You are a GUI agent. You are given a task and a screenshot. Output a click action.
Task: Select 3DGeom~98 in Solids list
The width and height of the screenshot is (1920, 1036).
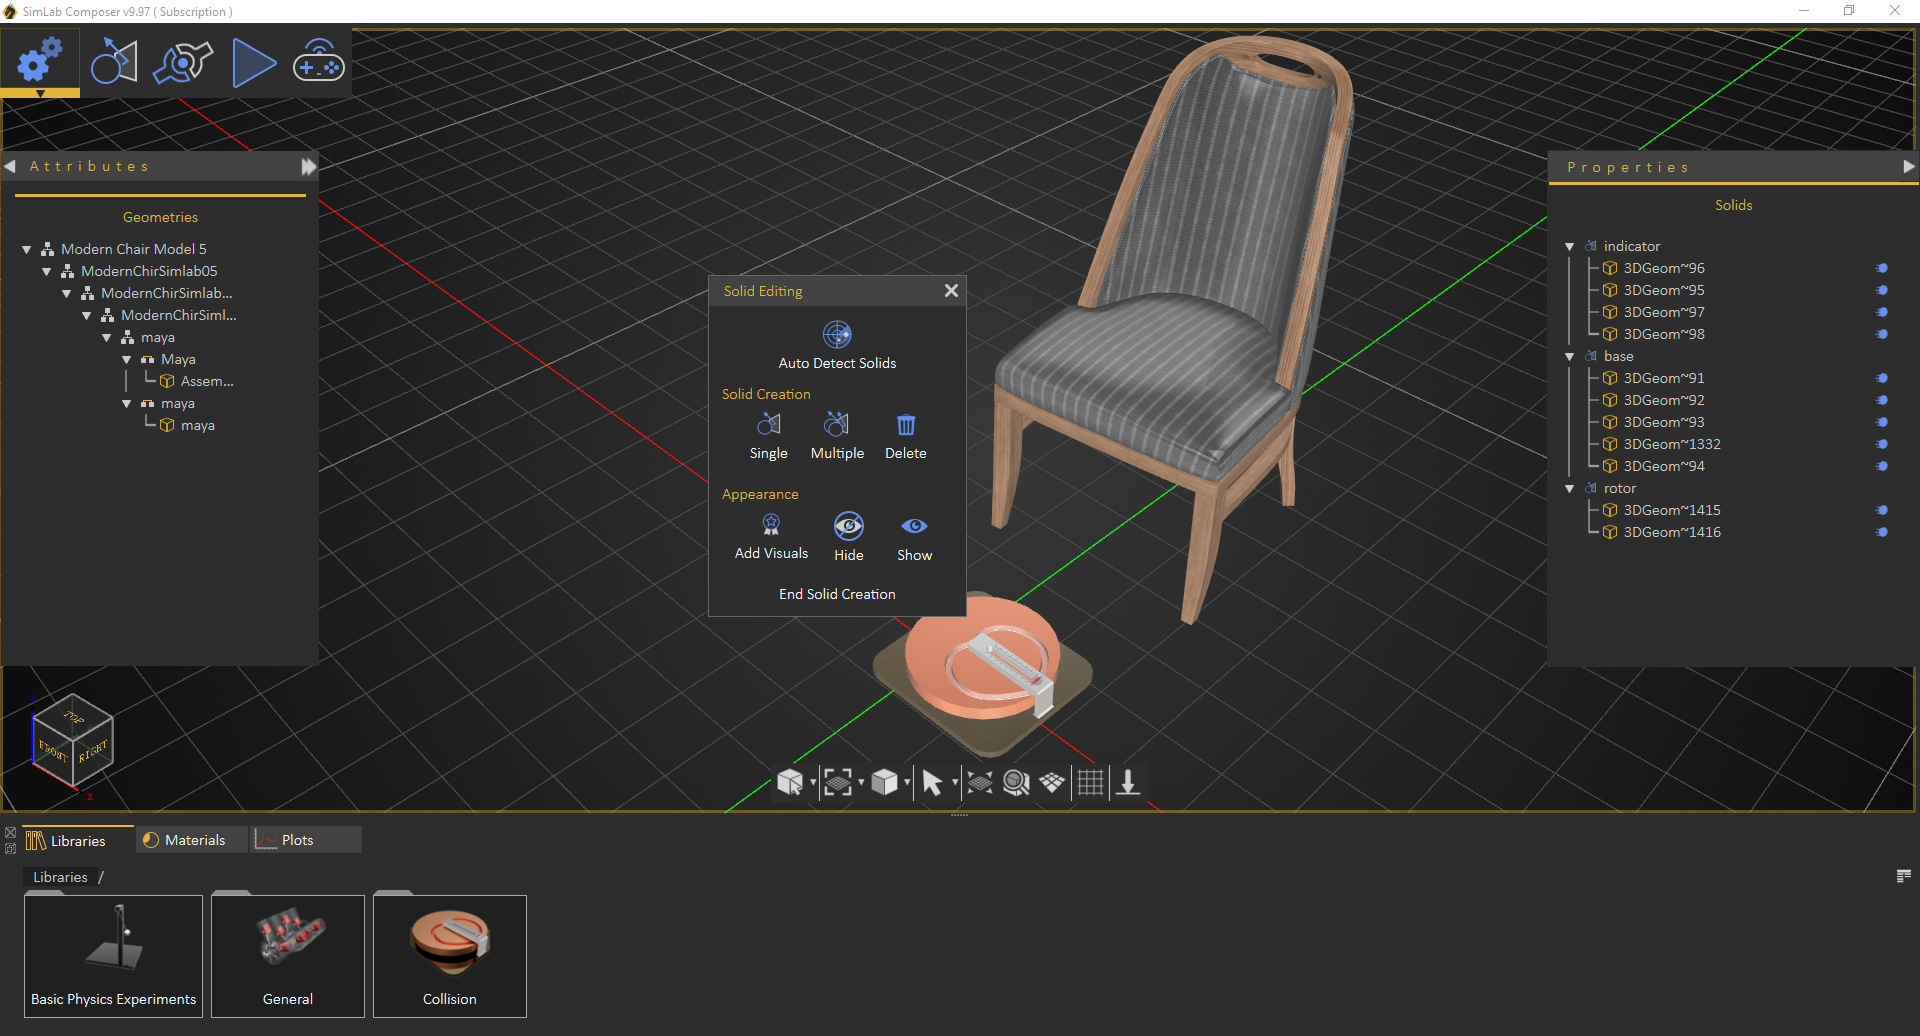[1663, 334]
